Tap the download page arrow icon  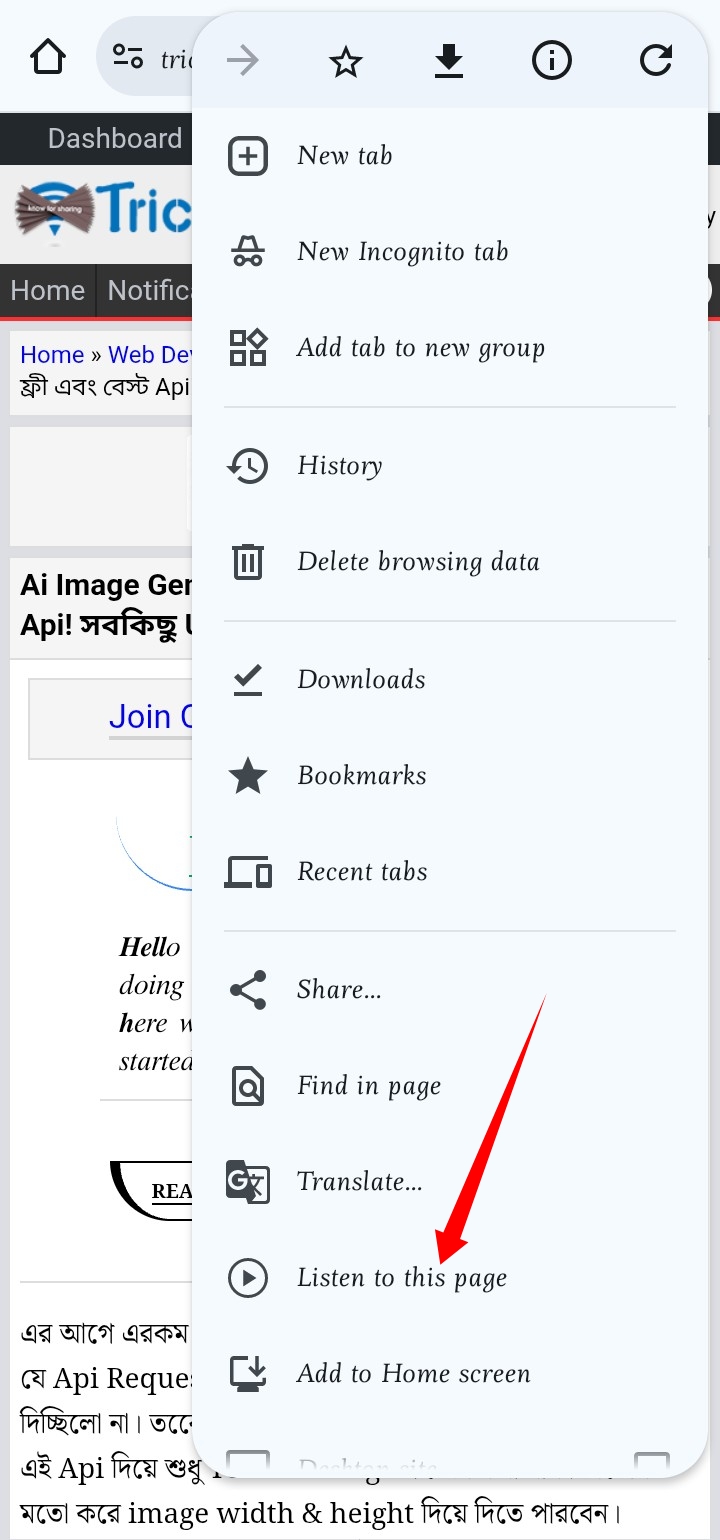pos(449,62)
